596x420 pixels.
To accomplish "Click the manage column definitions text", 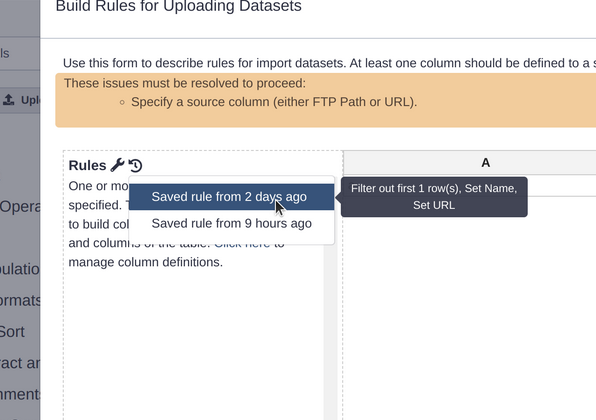I will tap(146, 262).
